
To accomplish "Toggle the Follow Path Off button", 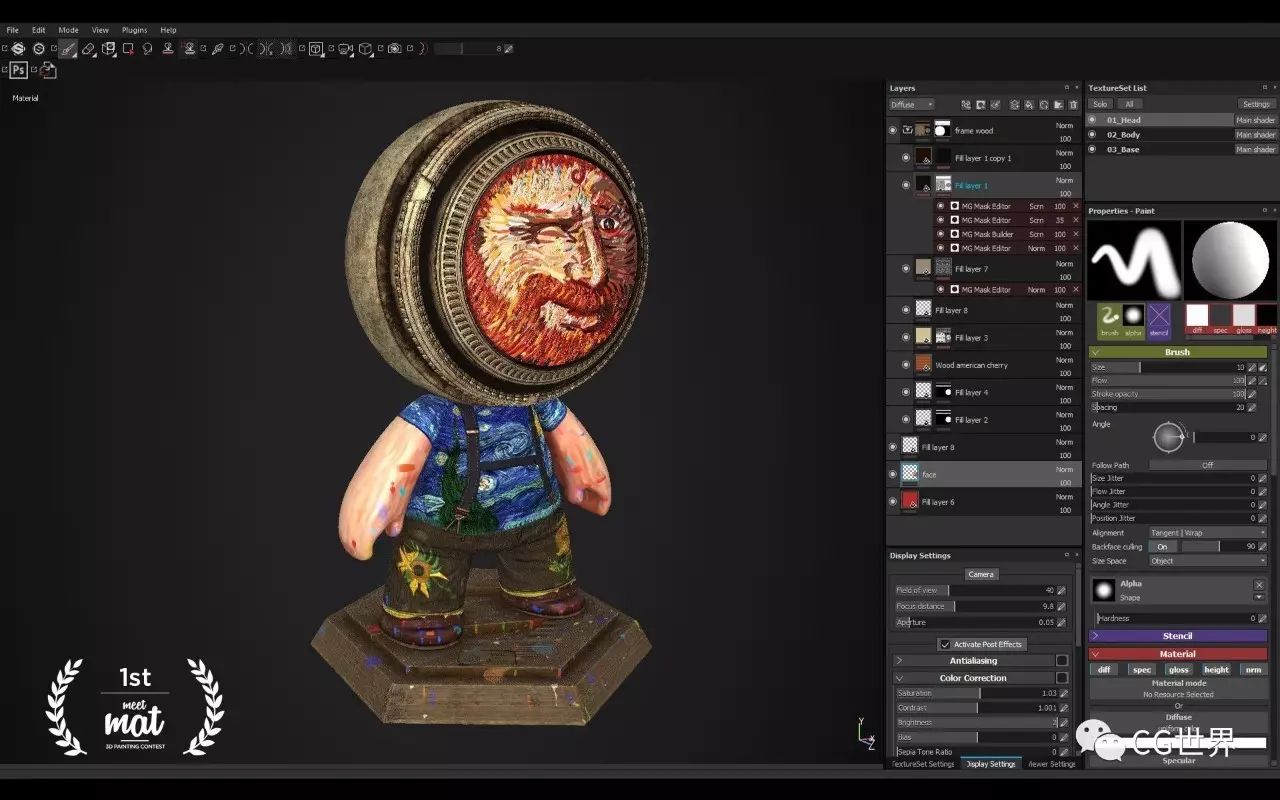I will tap(1207, 465).
